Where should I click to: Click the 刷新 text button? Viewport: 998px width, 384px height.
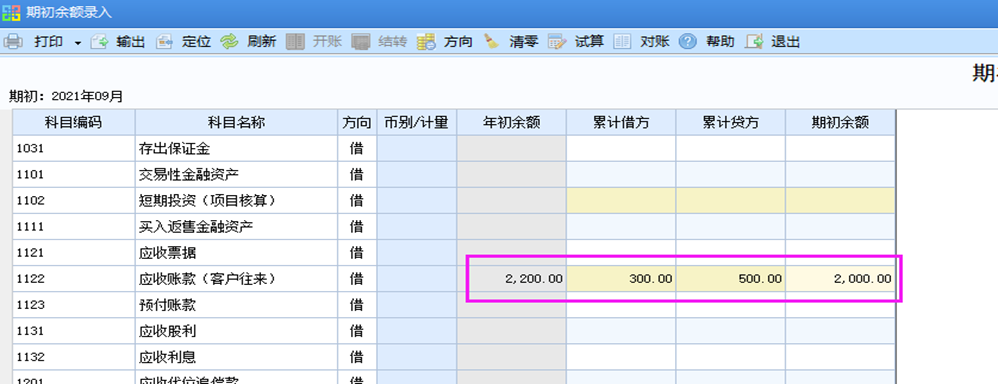[262, 42]
